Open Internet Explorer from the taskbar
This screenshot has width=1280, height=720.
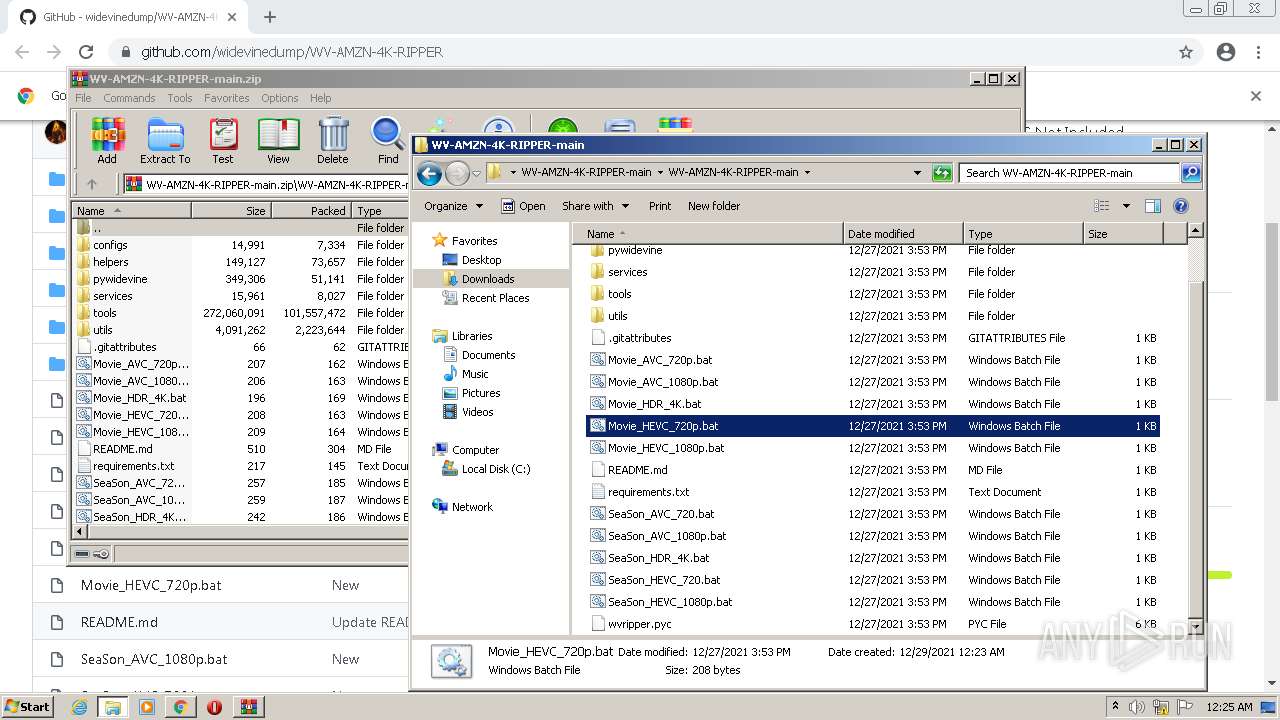(x=80, y=707)
